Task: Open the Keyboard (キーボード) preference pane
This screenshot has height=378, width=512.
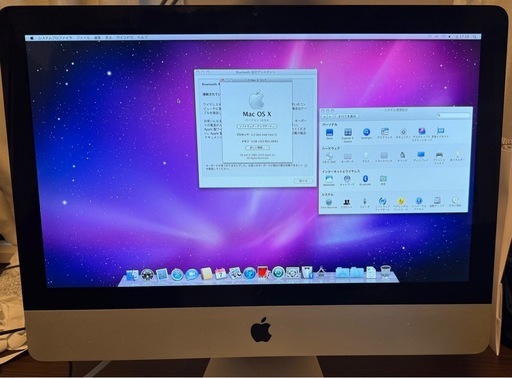Action: pyautogui.click(x=347, y=157)
